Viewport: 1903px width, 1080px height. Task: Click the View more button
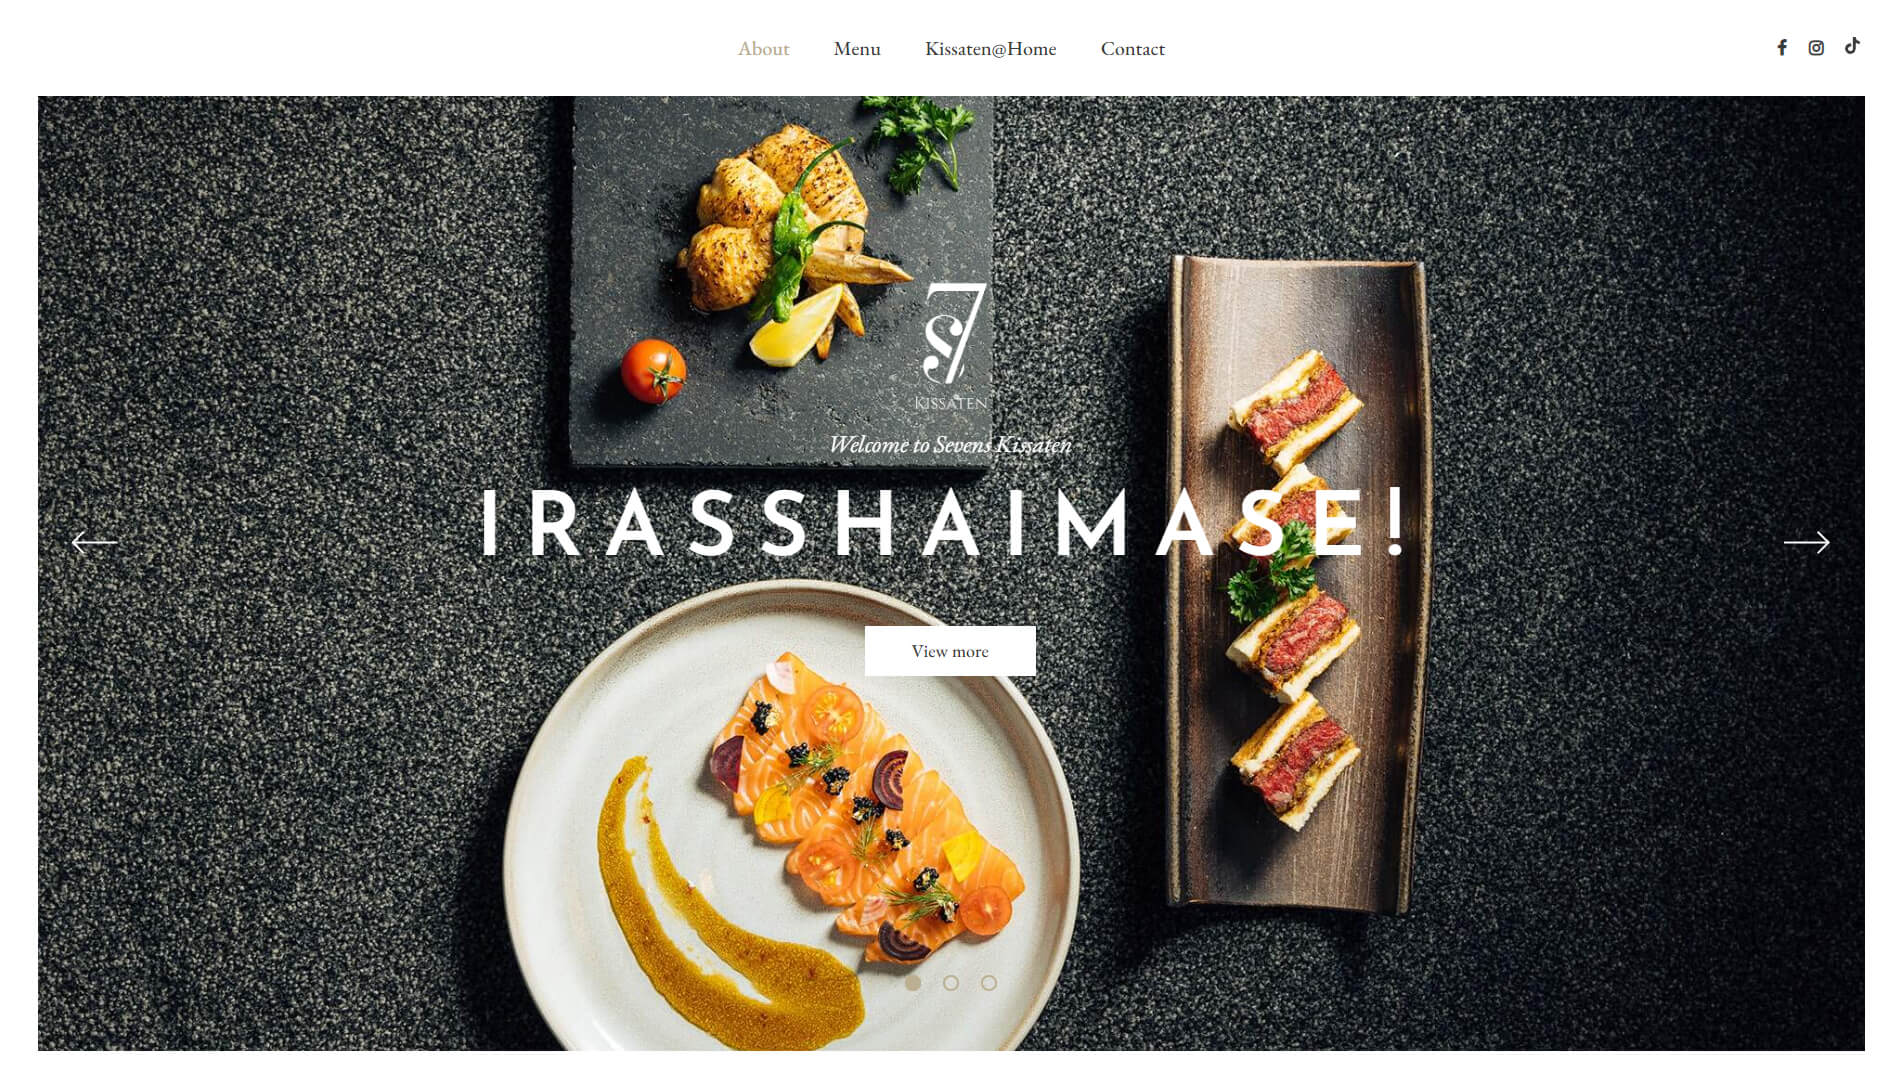(950, 651)
